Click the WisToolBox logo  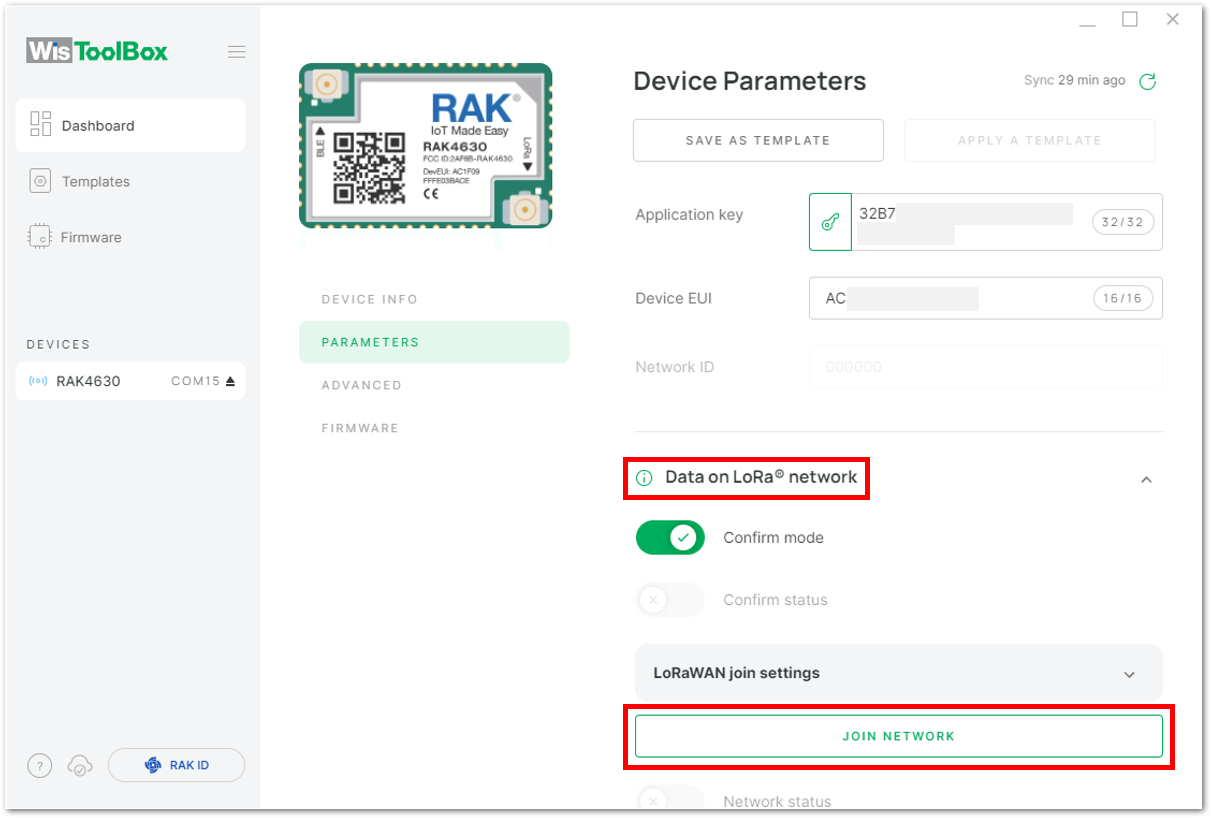97,51
